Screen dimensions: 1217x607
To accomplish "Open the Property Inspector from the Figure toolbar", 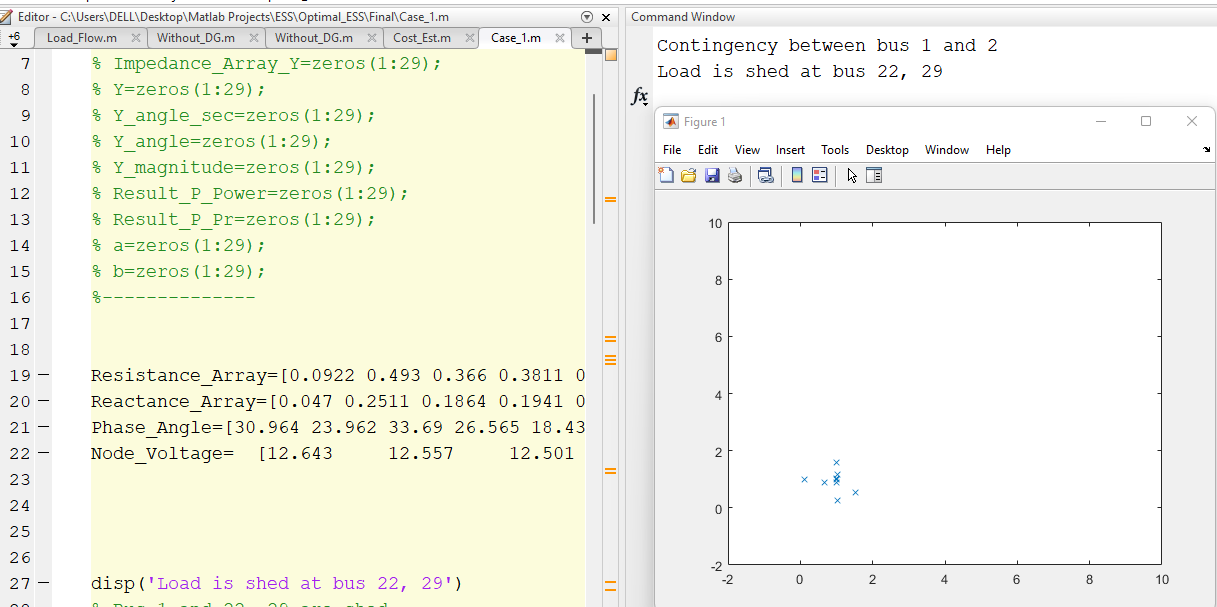I will 874,175.
